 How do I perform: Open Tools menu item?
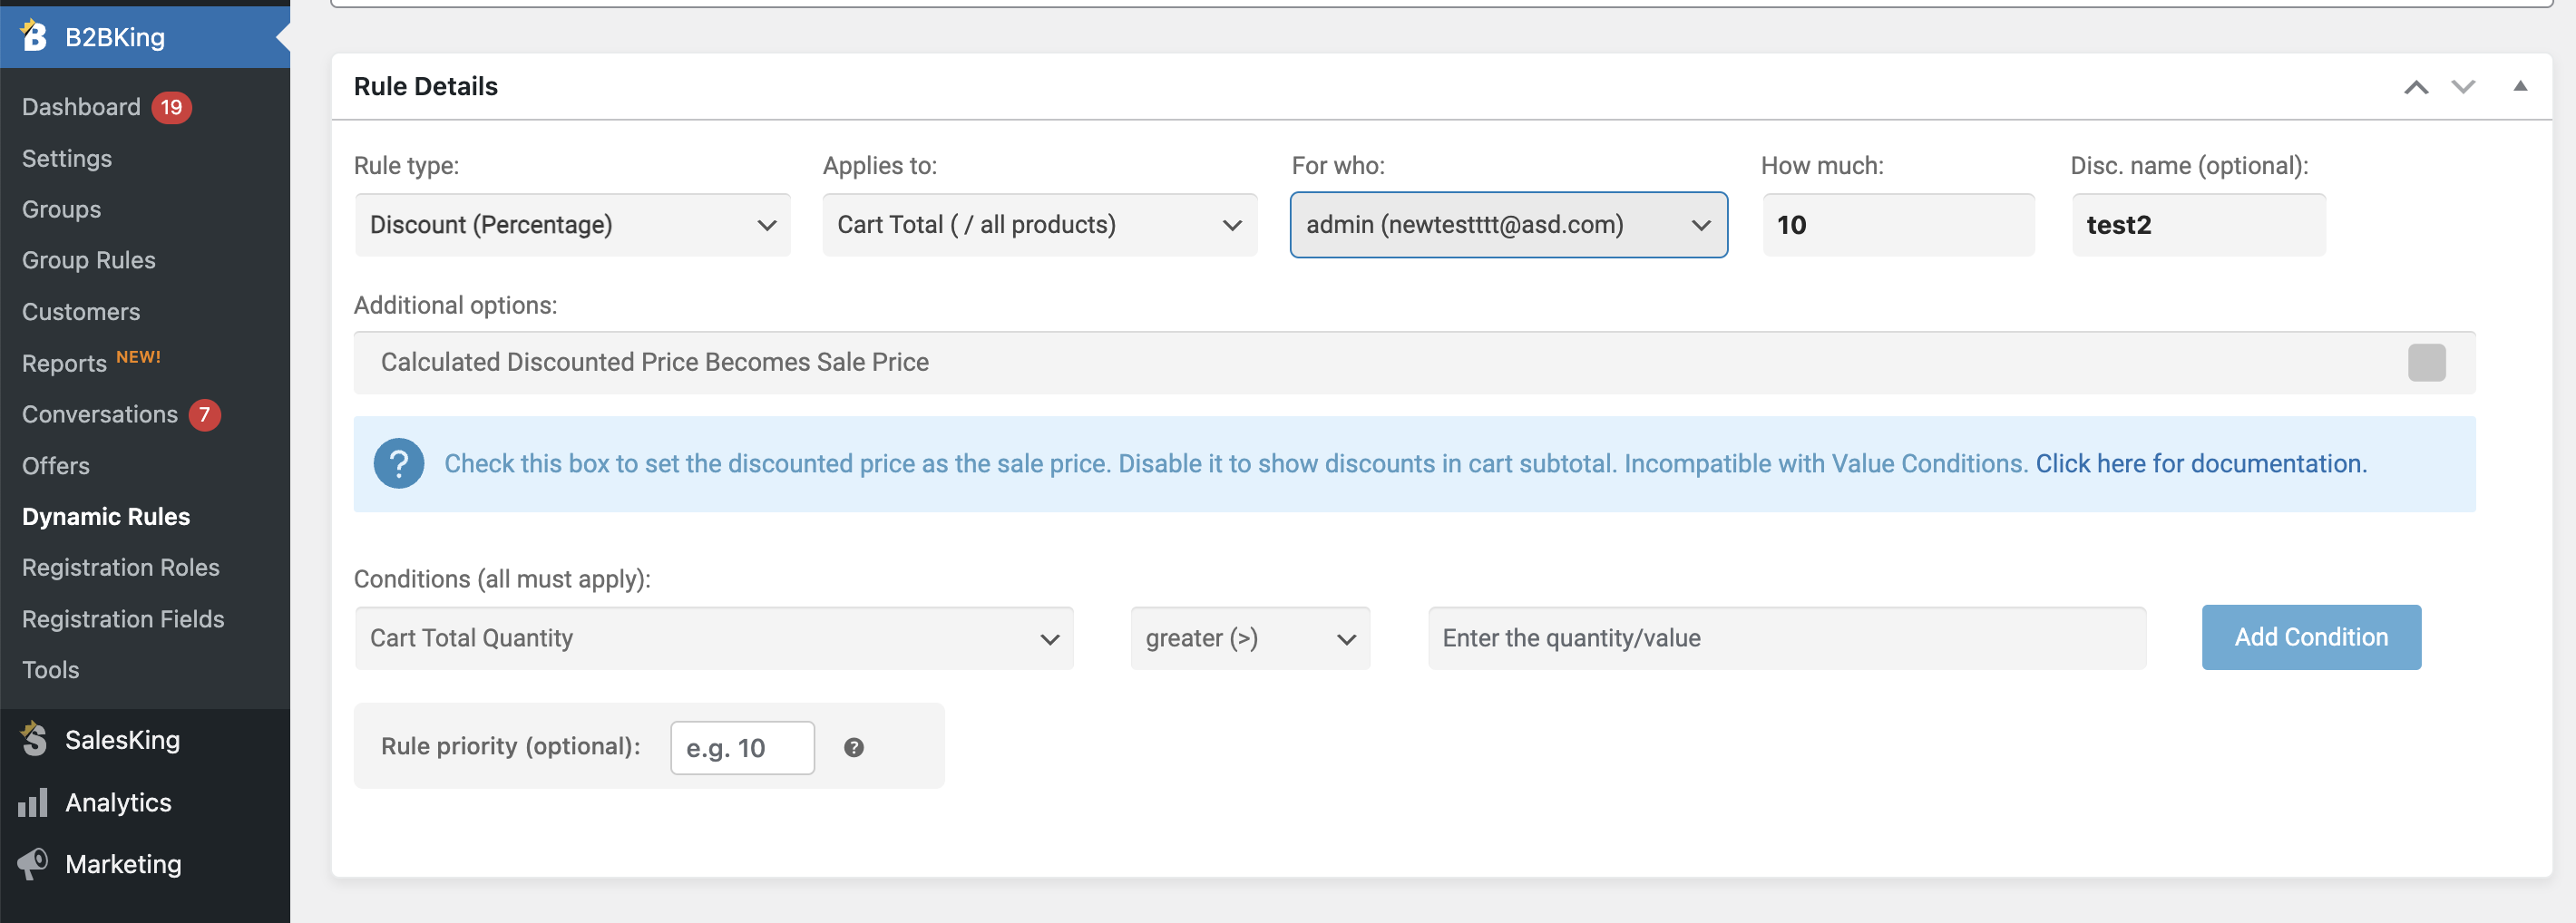point(51,670)
